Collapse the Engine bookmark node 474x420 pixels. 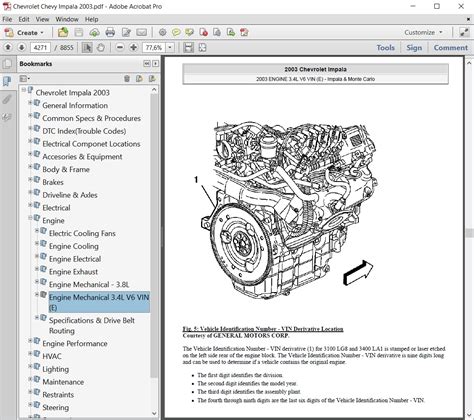30,218
